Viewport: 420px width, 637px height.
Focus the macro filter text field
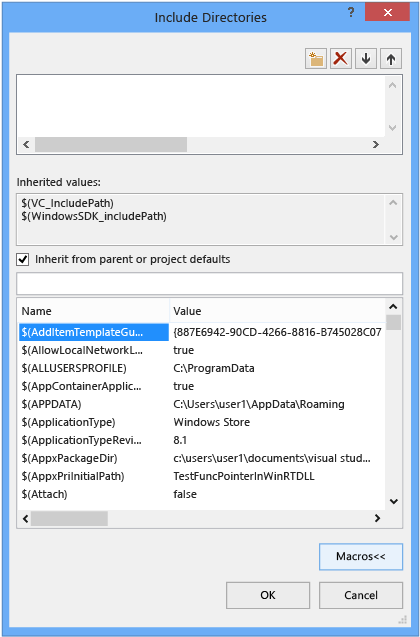tap(209, 284)
